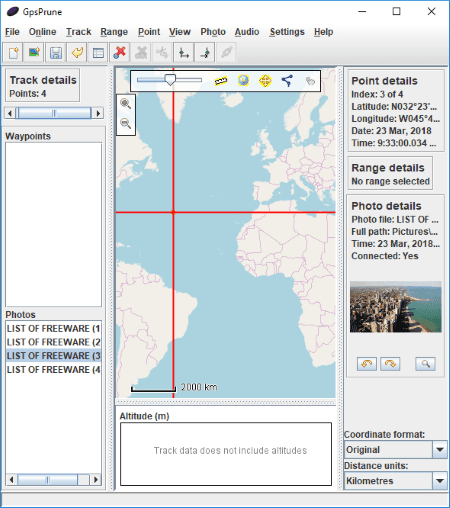The height and width of the screenshot is (508, 450).
Task: Click the Undo toolbar icon
Action: click(x=77, y=53)
